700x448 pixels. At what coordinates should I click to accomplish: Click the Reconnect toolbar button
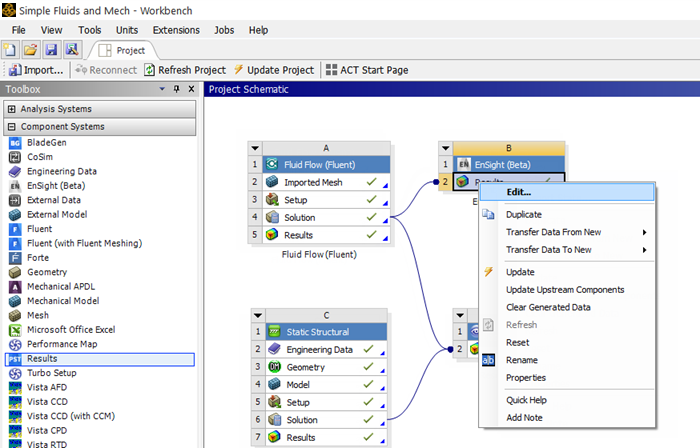tap(106, 70)
